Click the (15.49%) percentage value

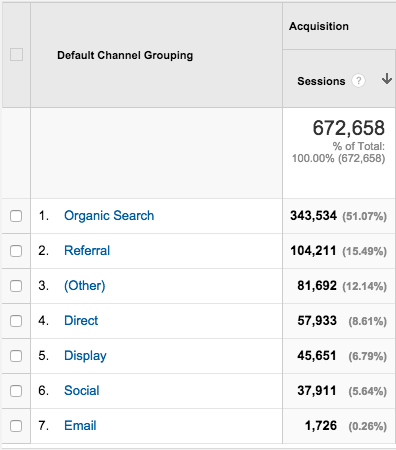tap(365, 252)
